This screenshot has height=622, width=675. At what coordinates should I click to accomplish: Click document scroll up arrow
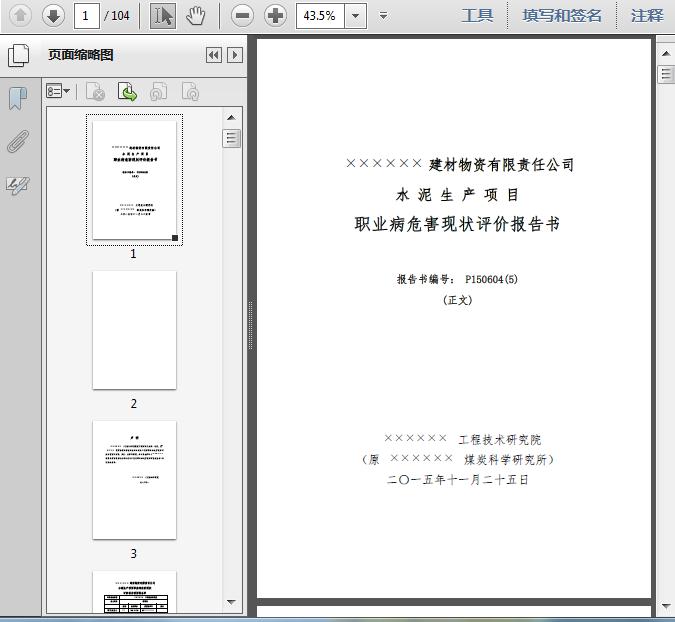tap(666, 53)
